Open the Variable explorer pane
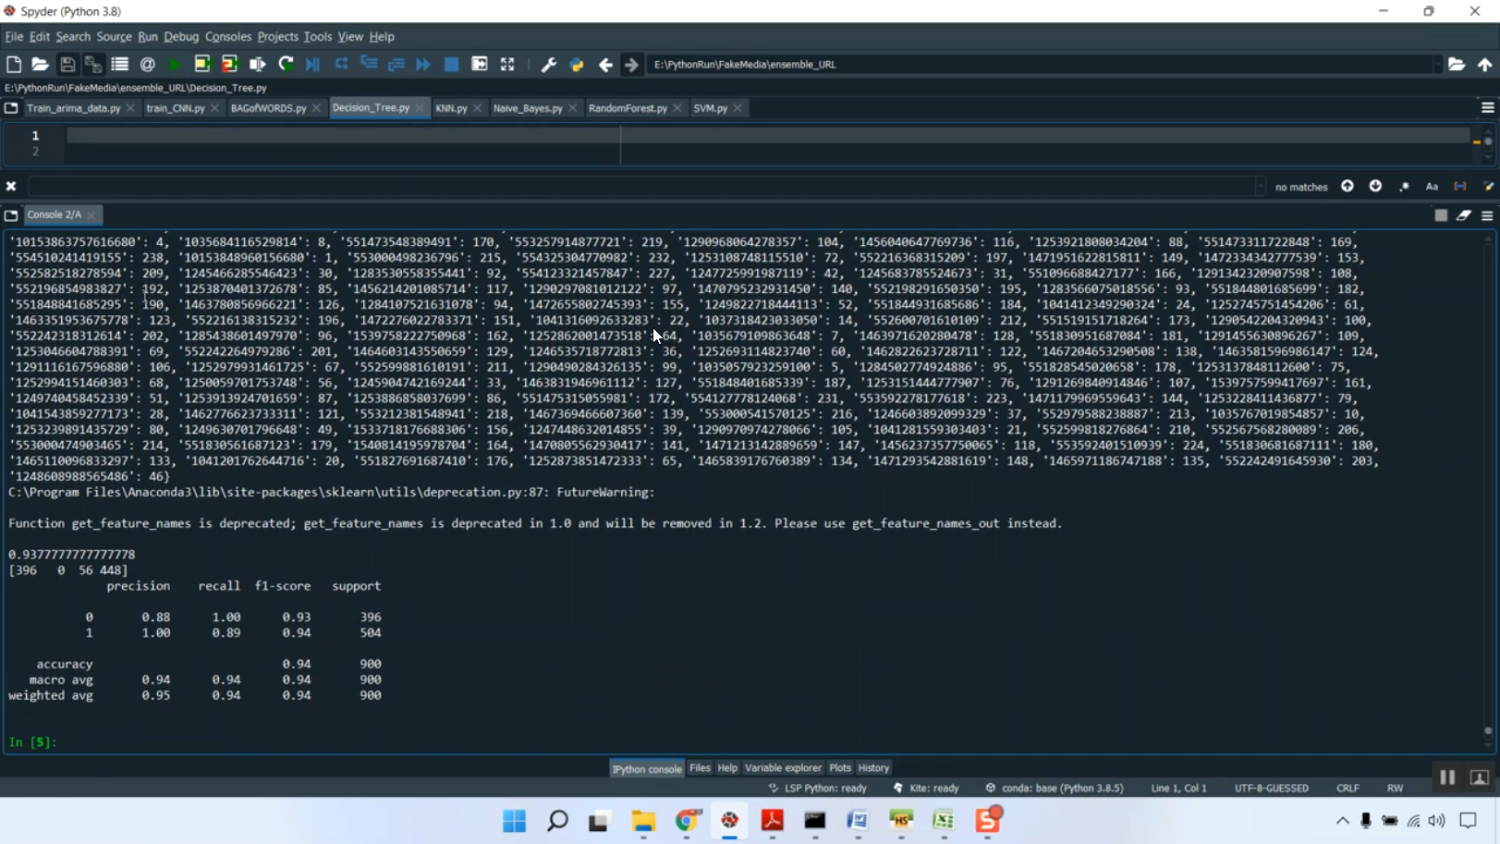Screen dimensions: 1500x844 click(x=782, y=768)
